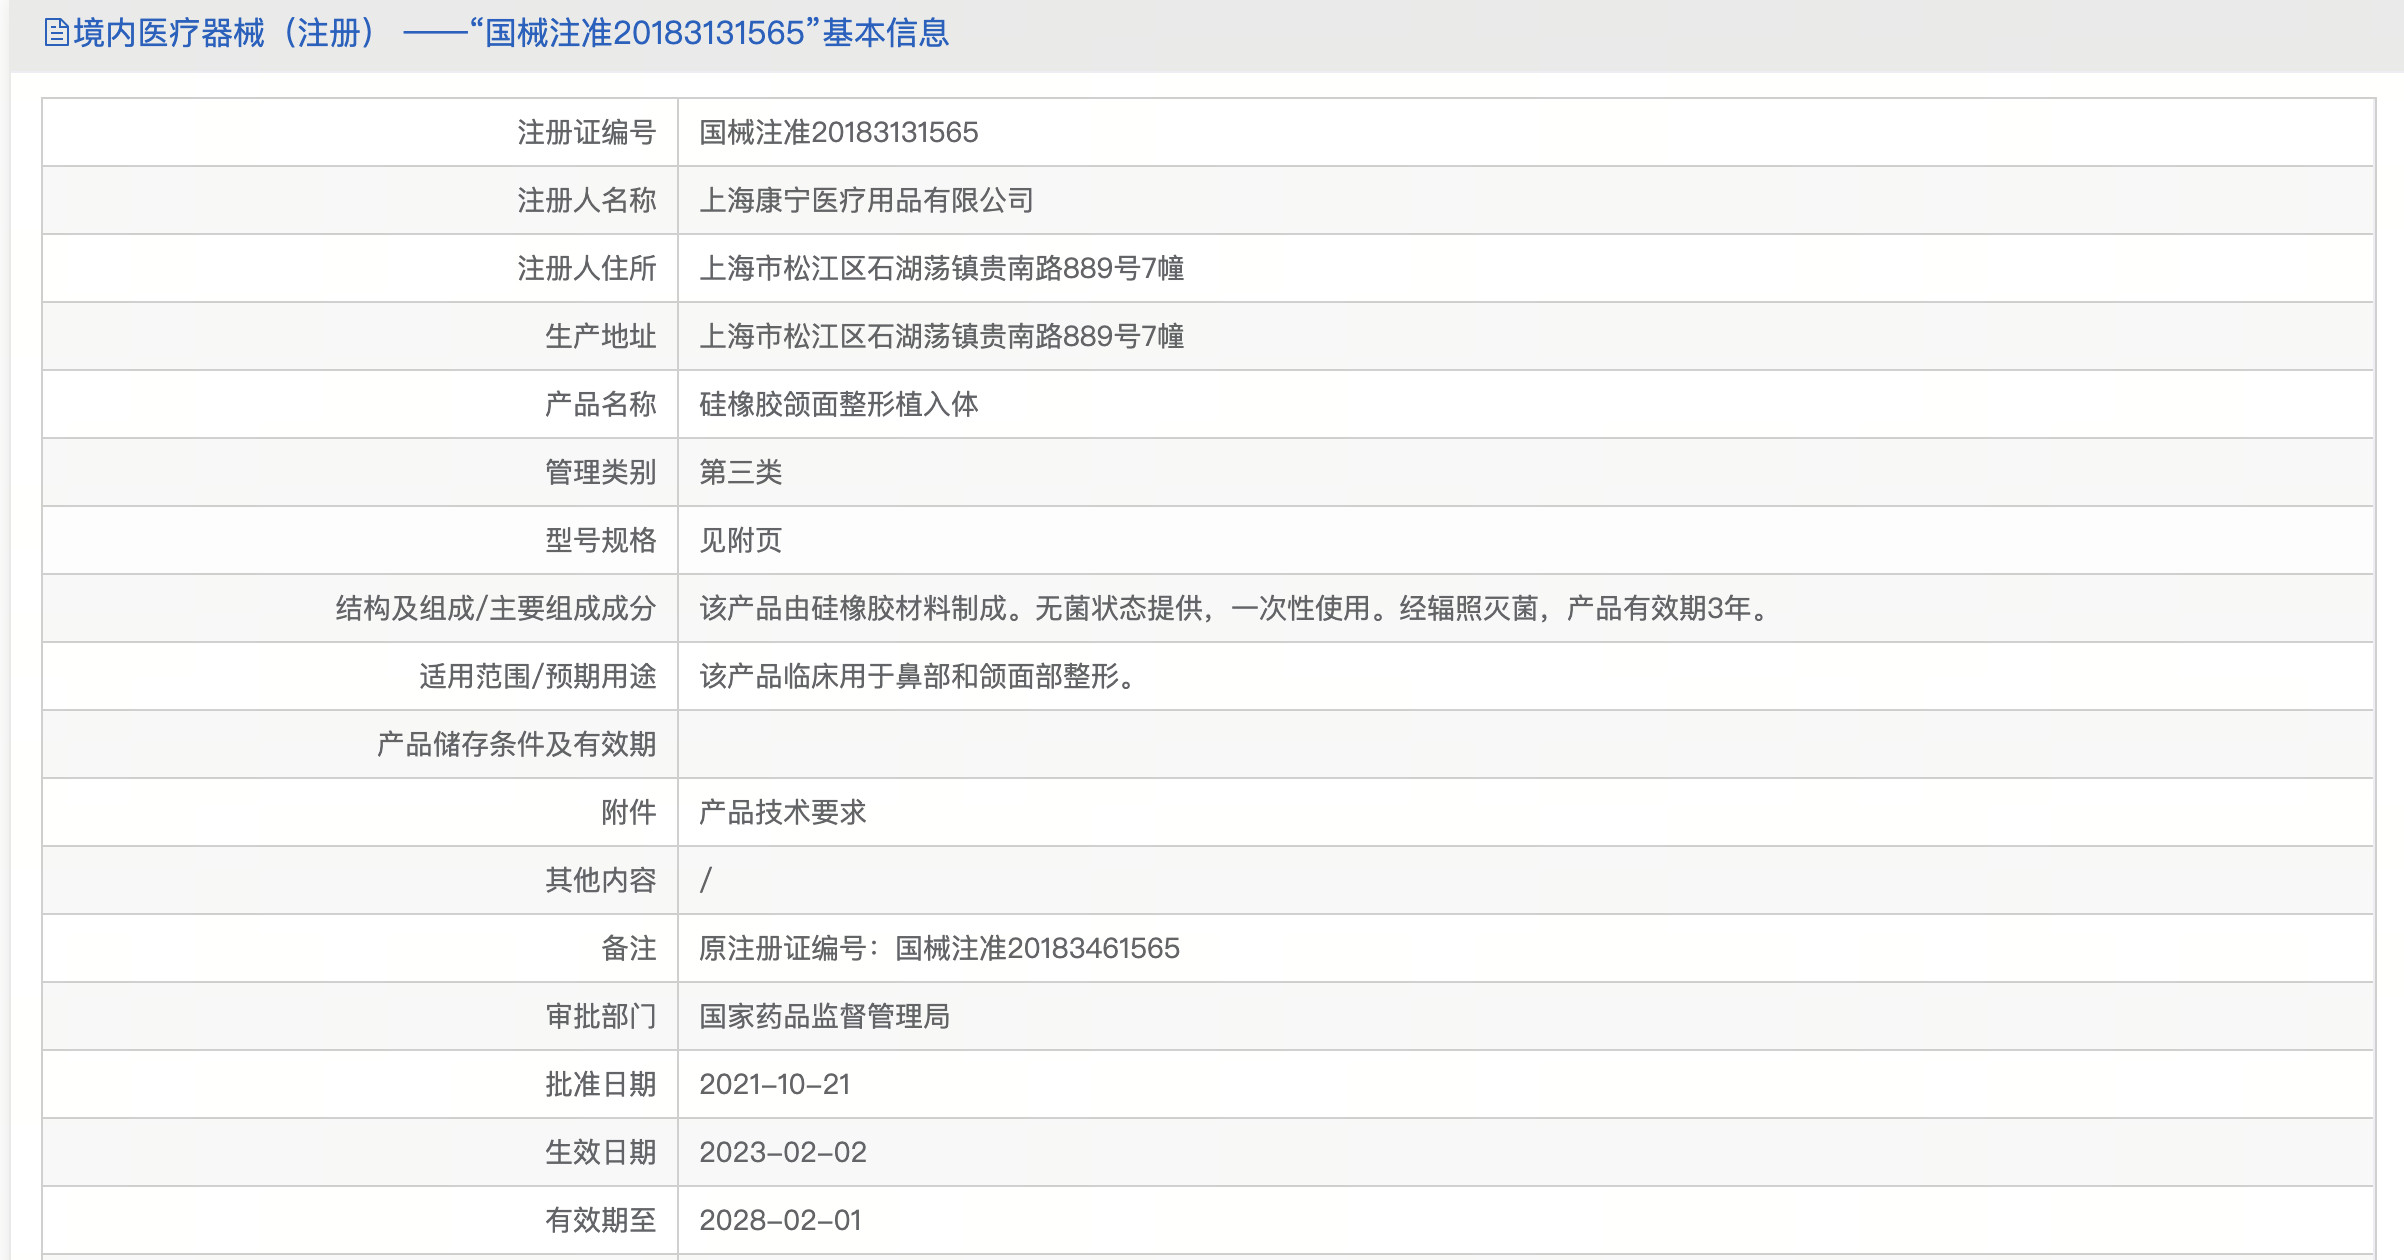Click the 国家药品监督管理局 value
Image resolution: width=2404 pixels, height=1260 pixels.
[824, 1016]
